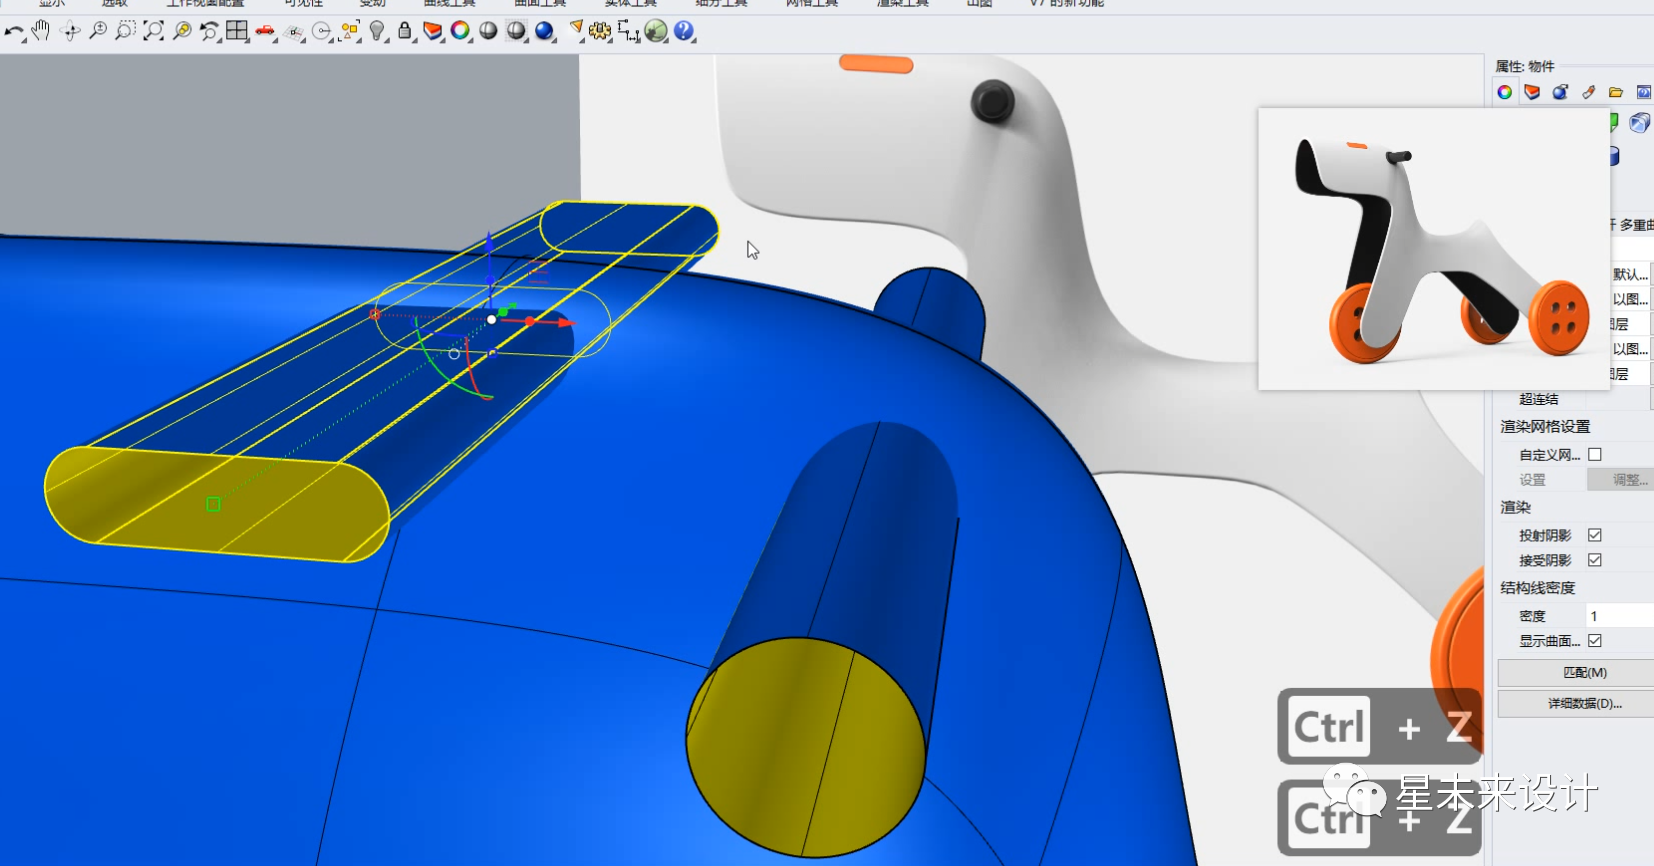
Task: Open the construction plane tool
Action: pos(293,32)
